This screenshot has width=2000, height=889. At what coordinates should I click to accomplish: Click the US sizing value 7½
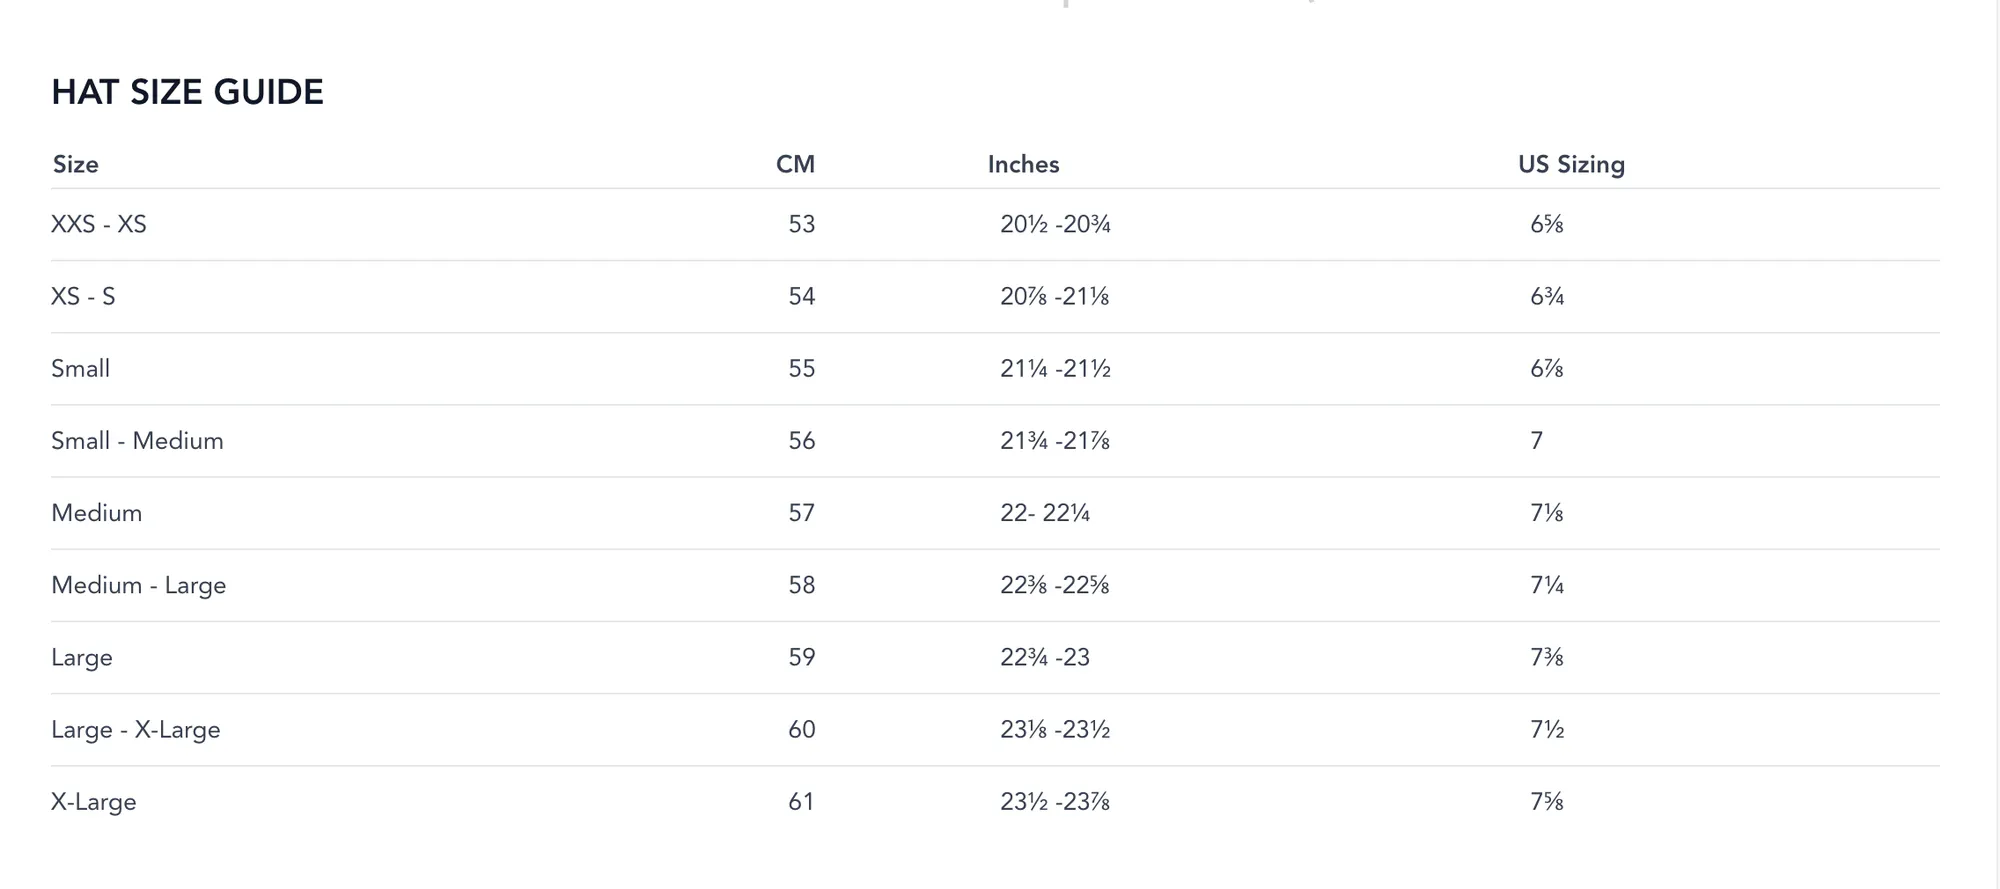(1547, 729)
